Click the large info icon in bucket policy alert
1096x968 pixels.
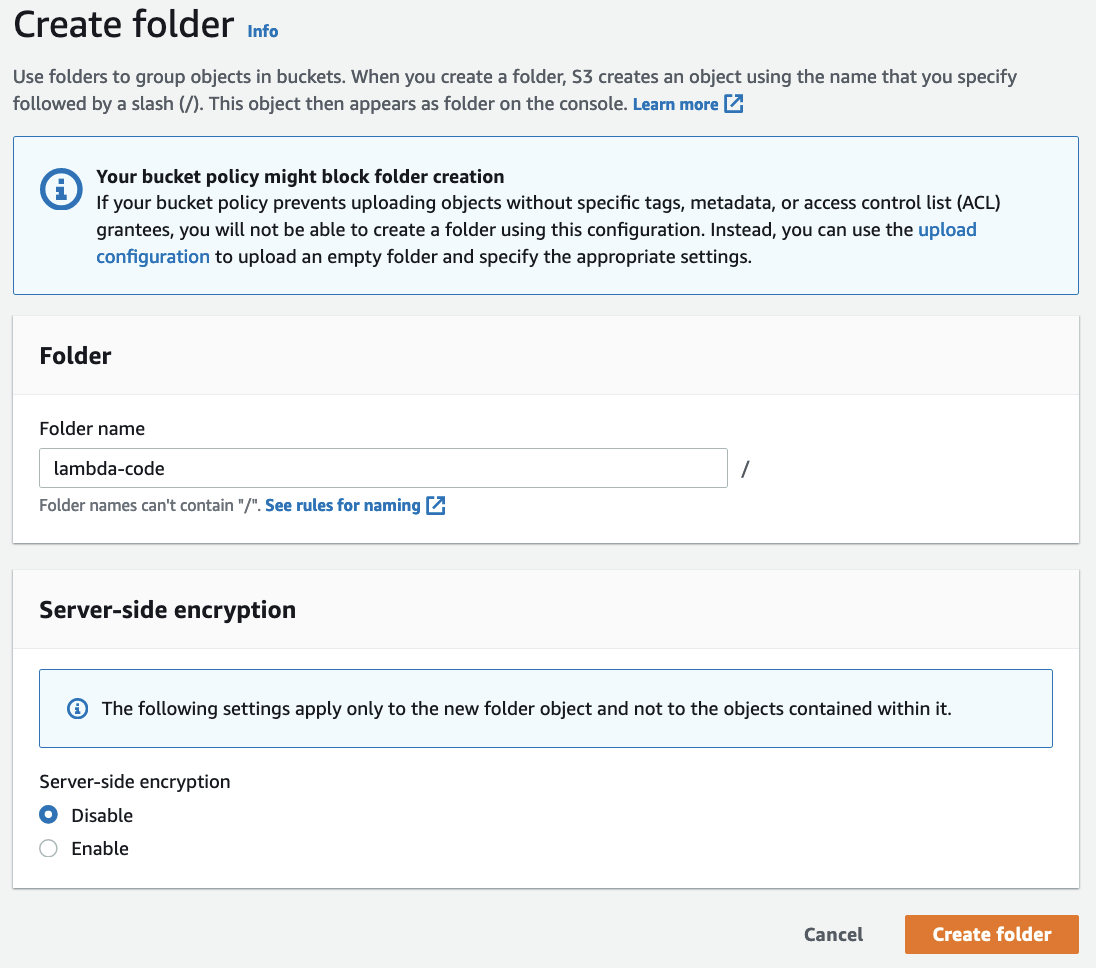[x=61, y=189]
